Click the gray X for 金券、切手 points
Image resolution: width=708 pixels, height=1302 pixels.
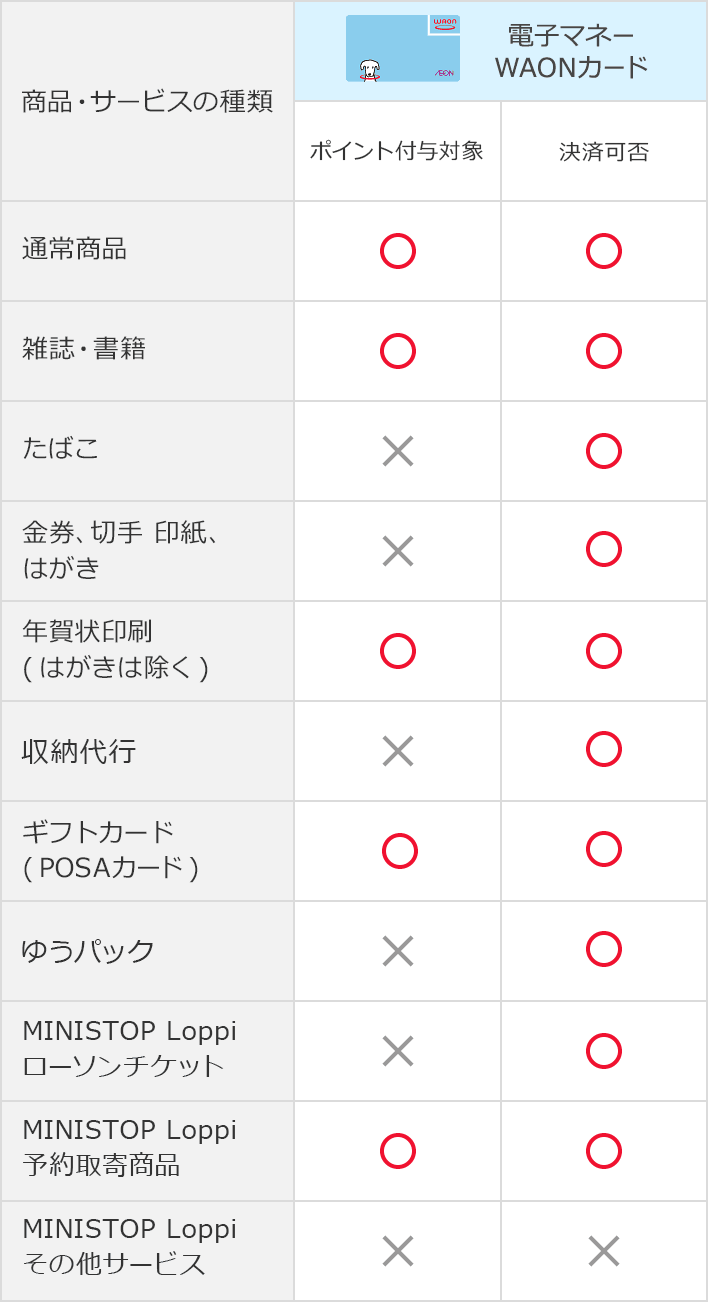[x=398, y=551]
